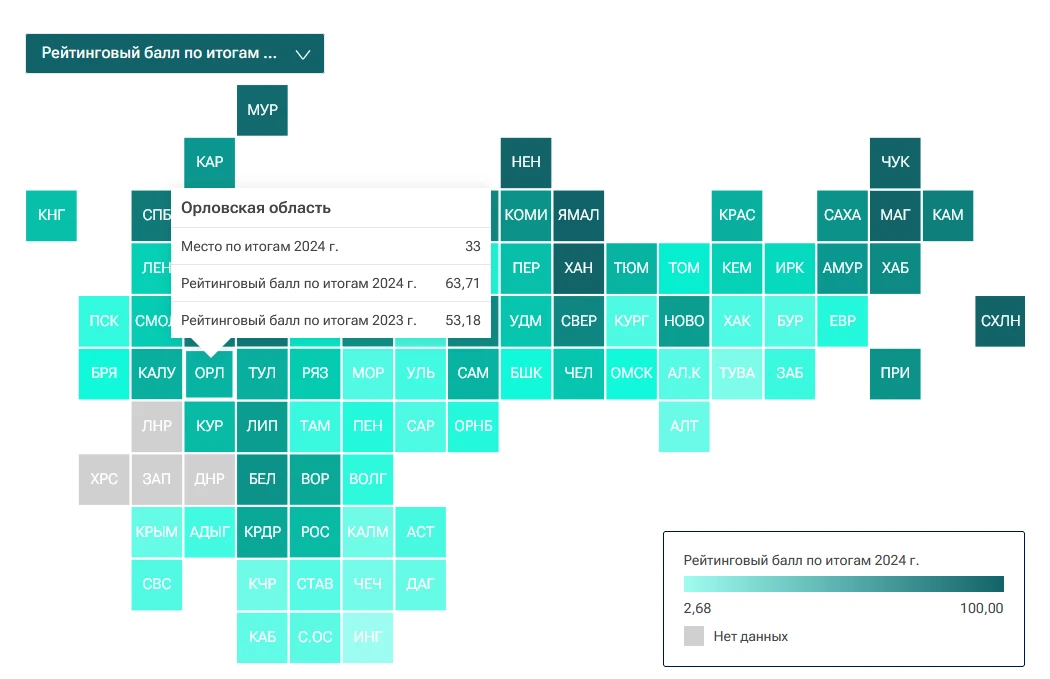Select the ТУВА region tile

coord(737,373)
